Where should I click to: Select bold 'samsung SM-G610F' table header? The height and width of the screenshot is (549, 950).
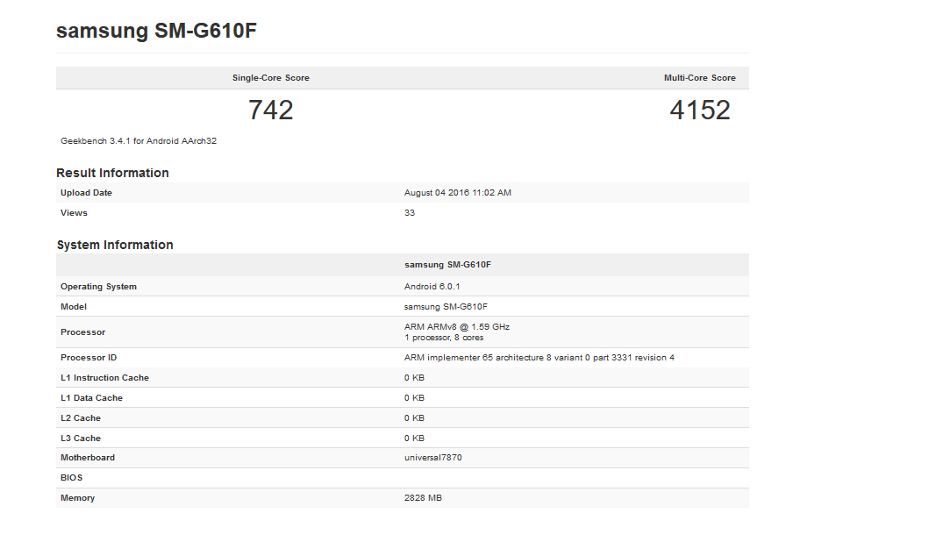pyautogui.click(x=448, y=265)
